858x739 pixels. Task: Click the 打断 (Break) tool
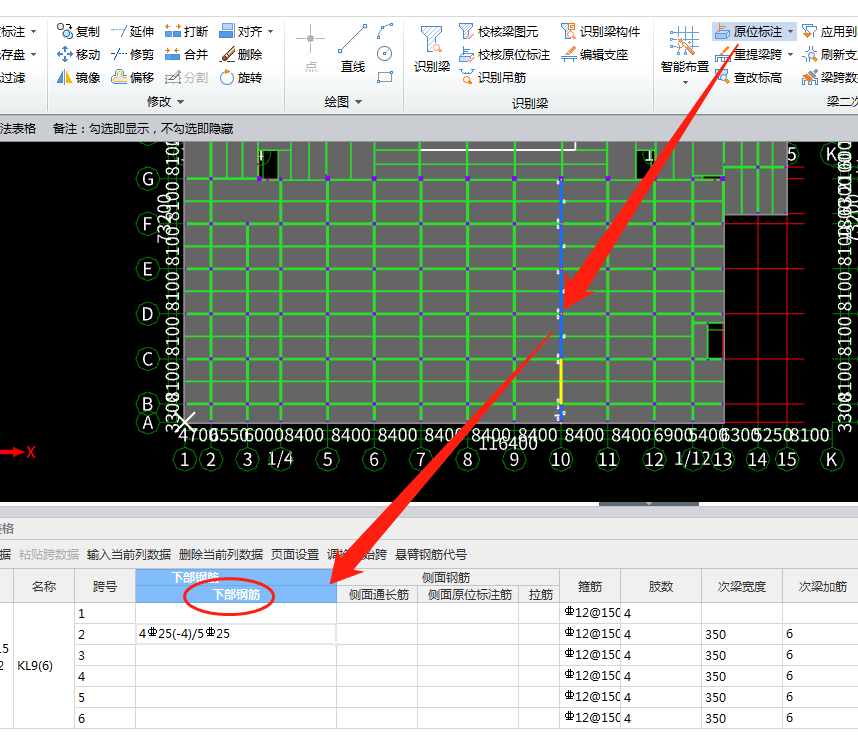(186, 31)
